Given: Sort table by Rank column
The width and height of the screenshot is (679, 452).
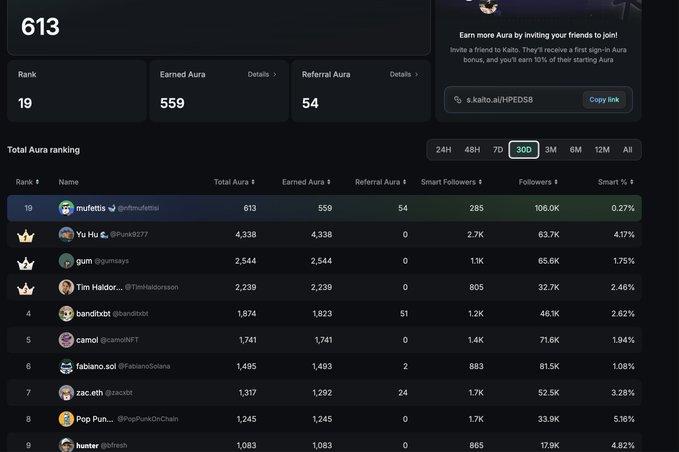Looking at the screenshot, I should [x=27, y=182].
